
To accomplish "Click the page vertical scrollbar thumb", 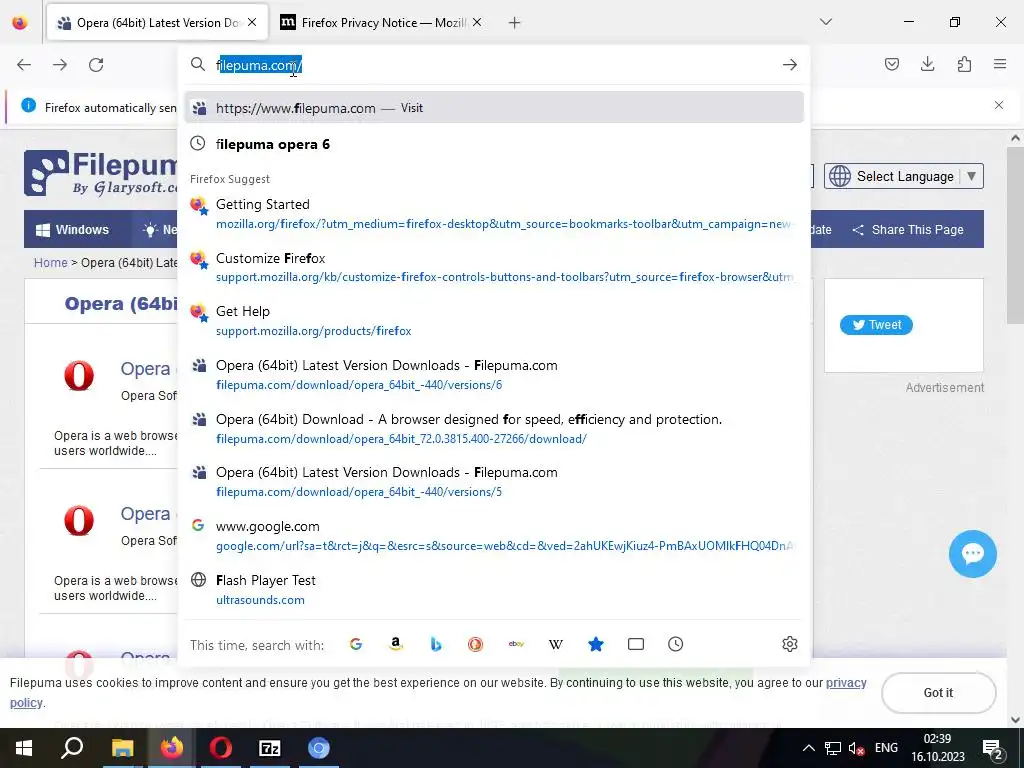I will pyautogui.click(x=1015, y=234).
